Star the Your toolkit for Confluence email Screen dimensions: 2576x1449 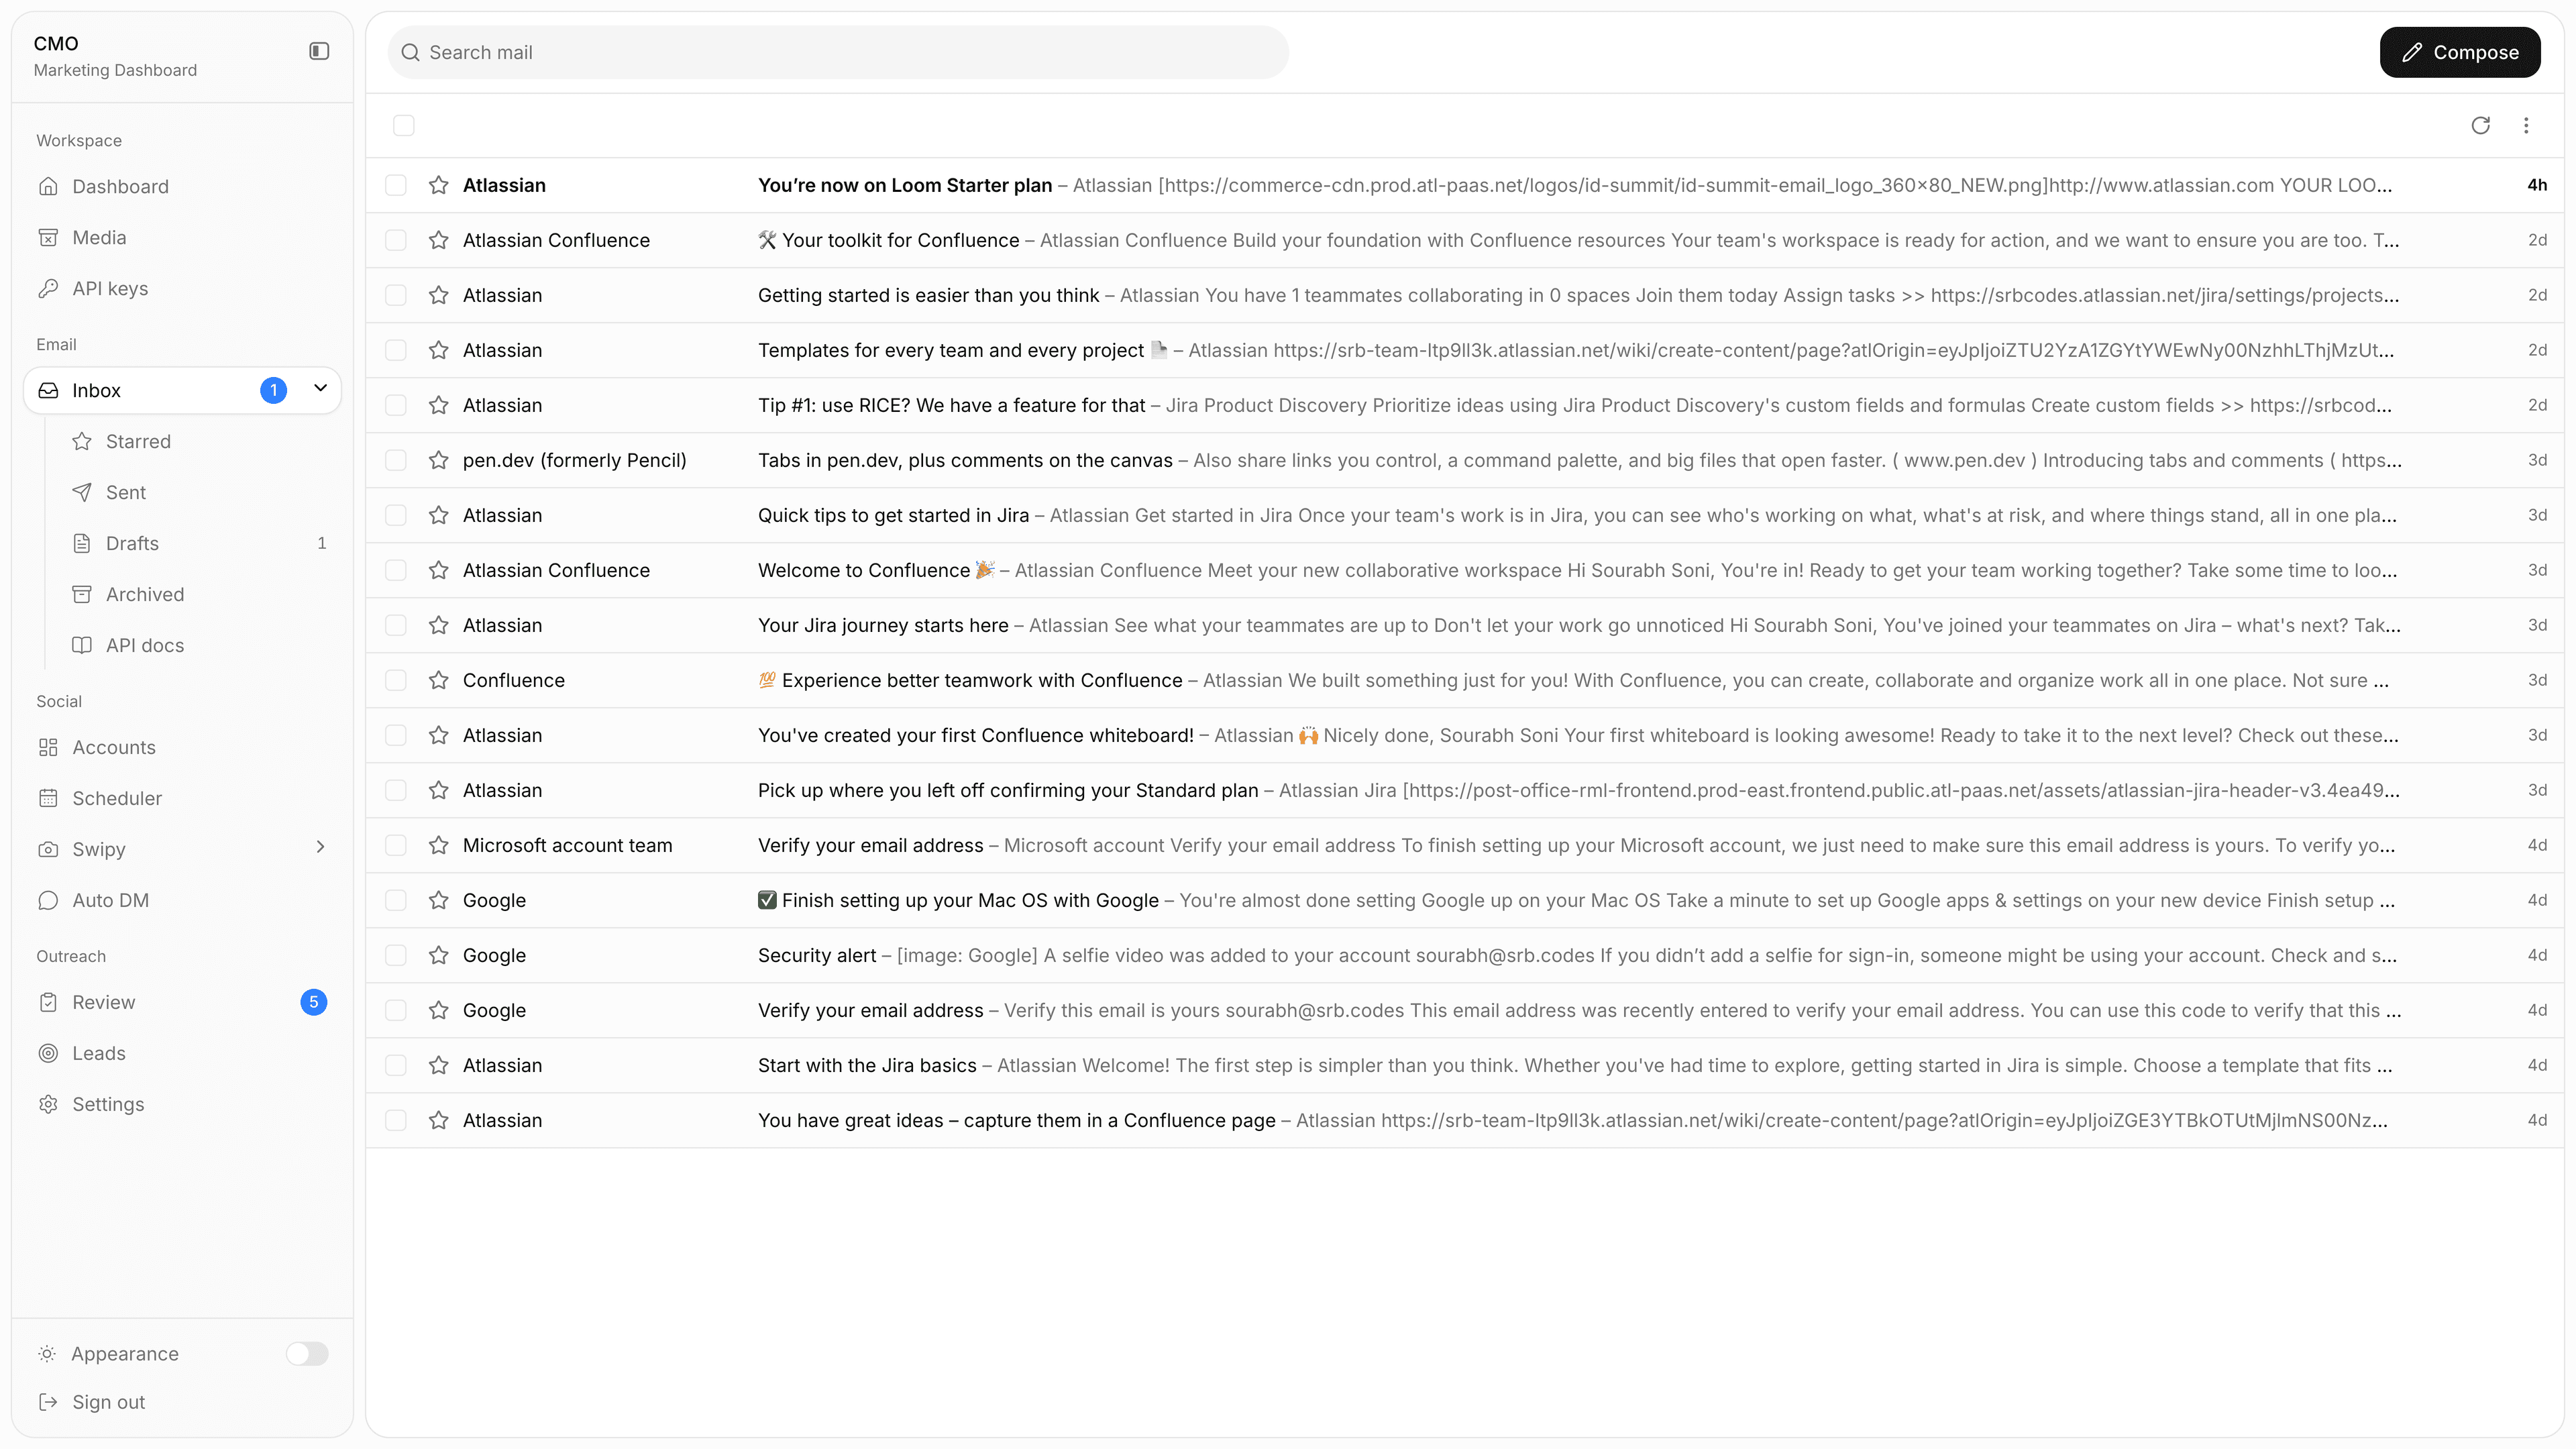pos(438,240)
